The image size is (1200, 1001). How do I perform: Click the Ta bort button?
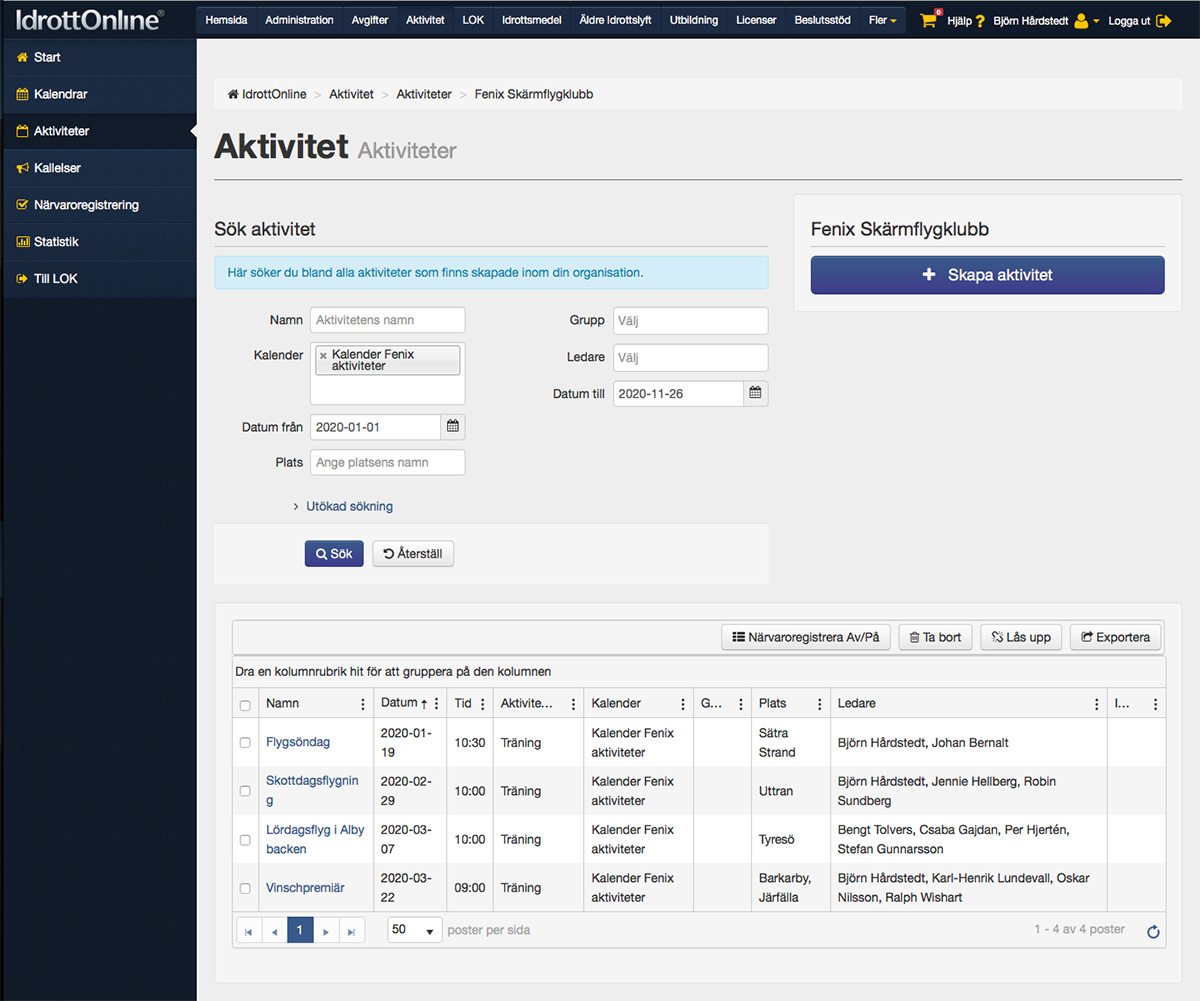tap(936, 637)
